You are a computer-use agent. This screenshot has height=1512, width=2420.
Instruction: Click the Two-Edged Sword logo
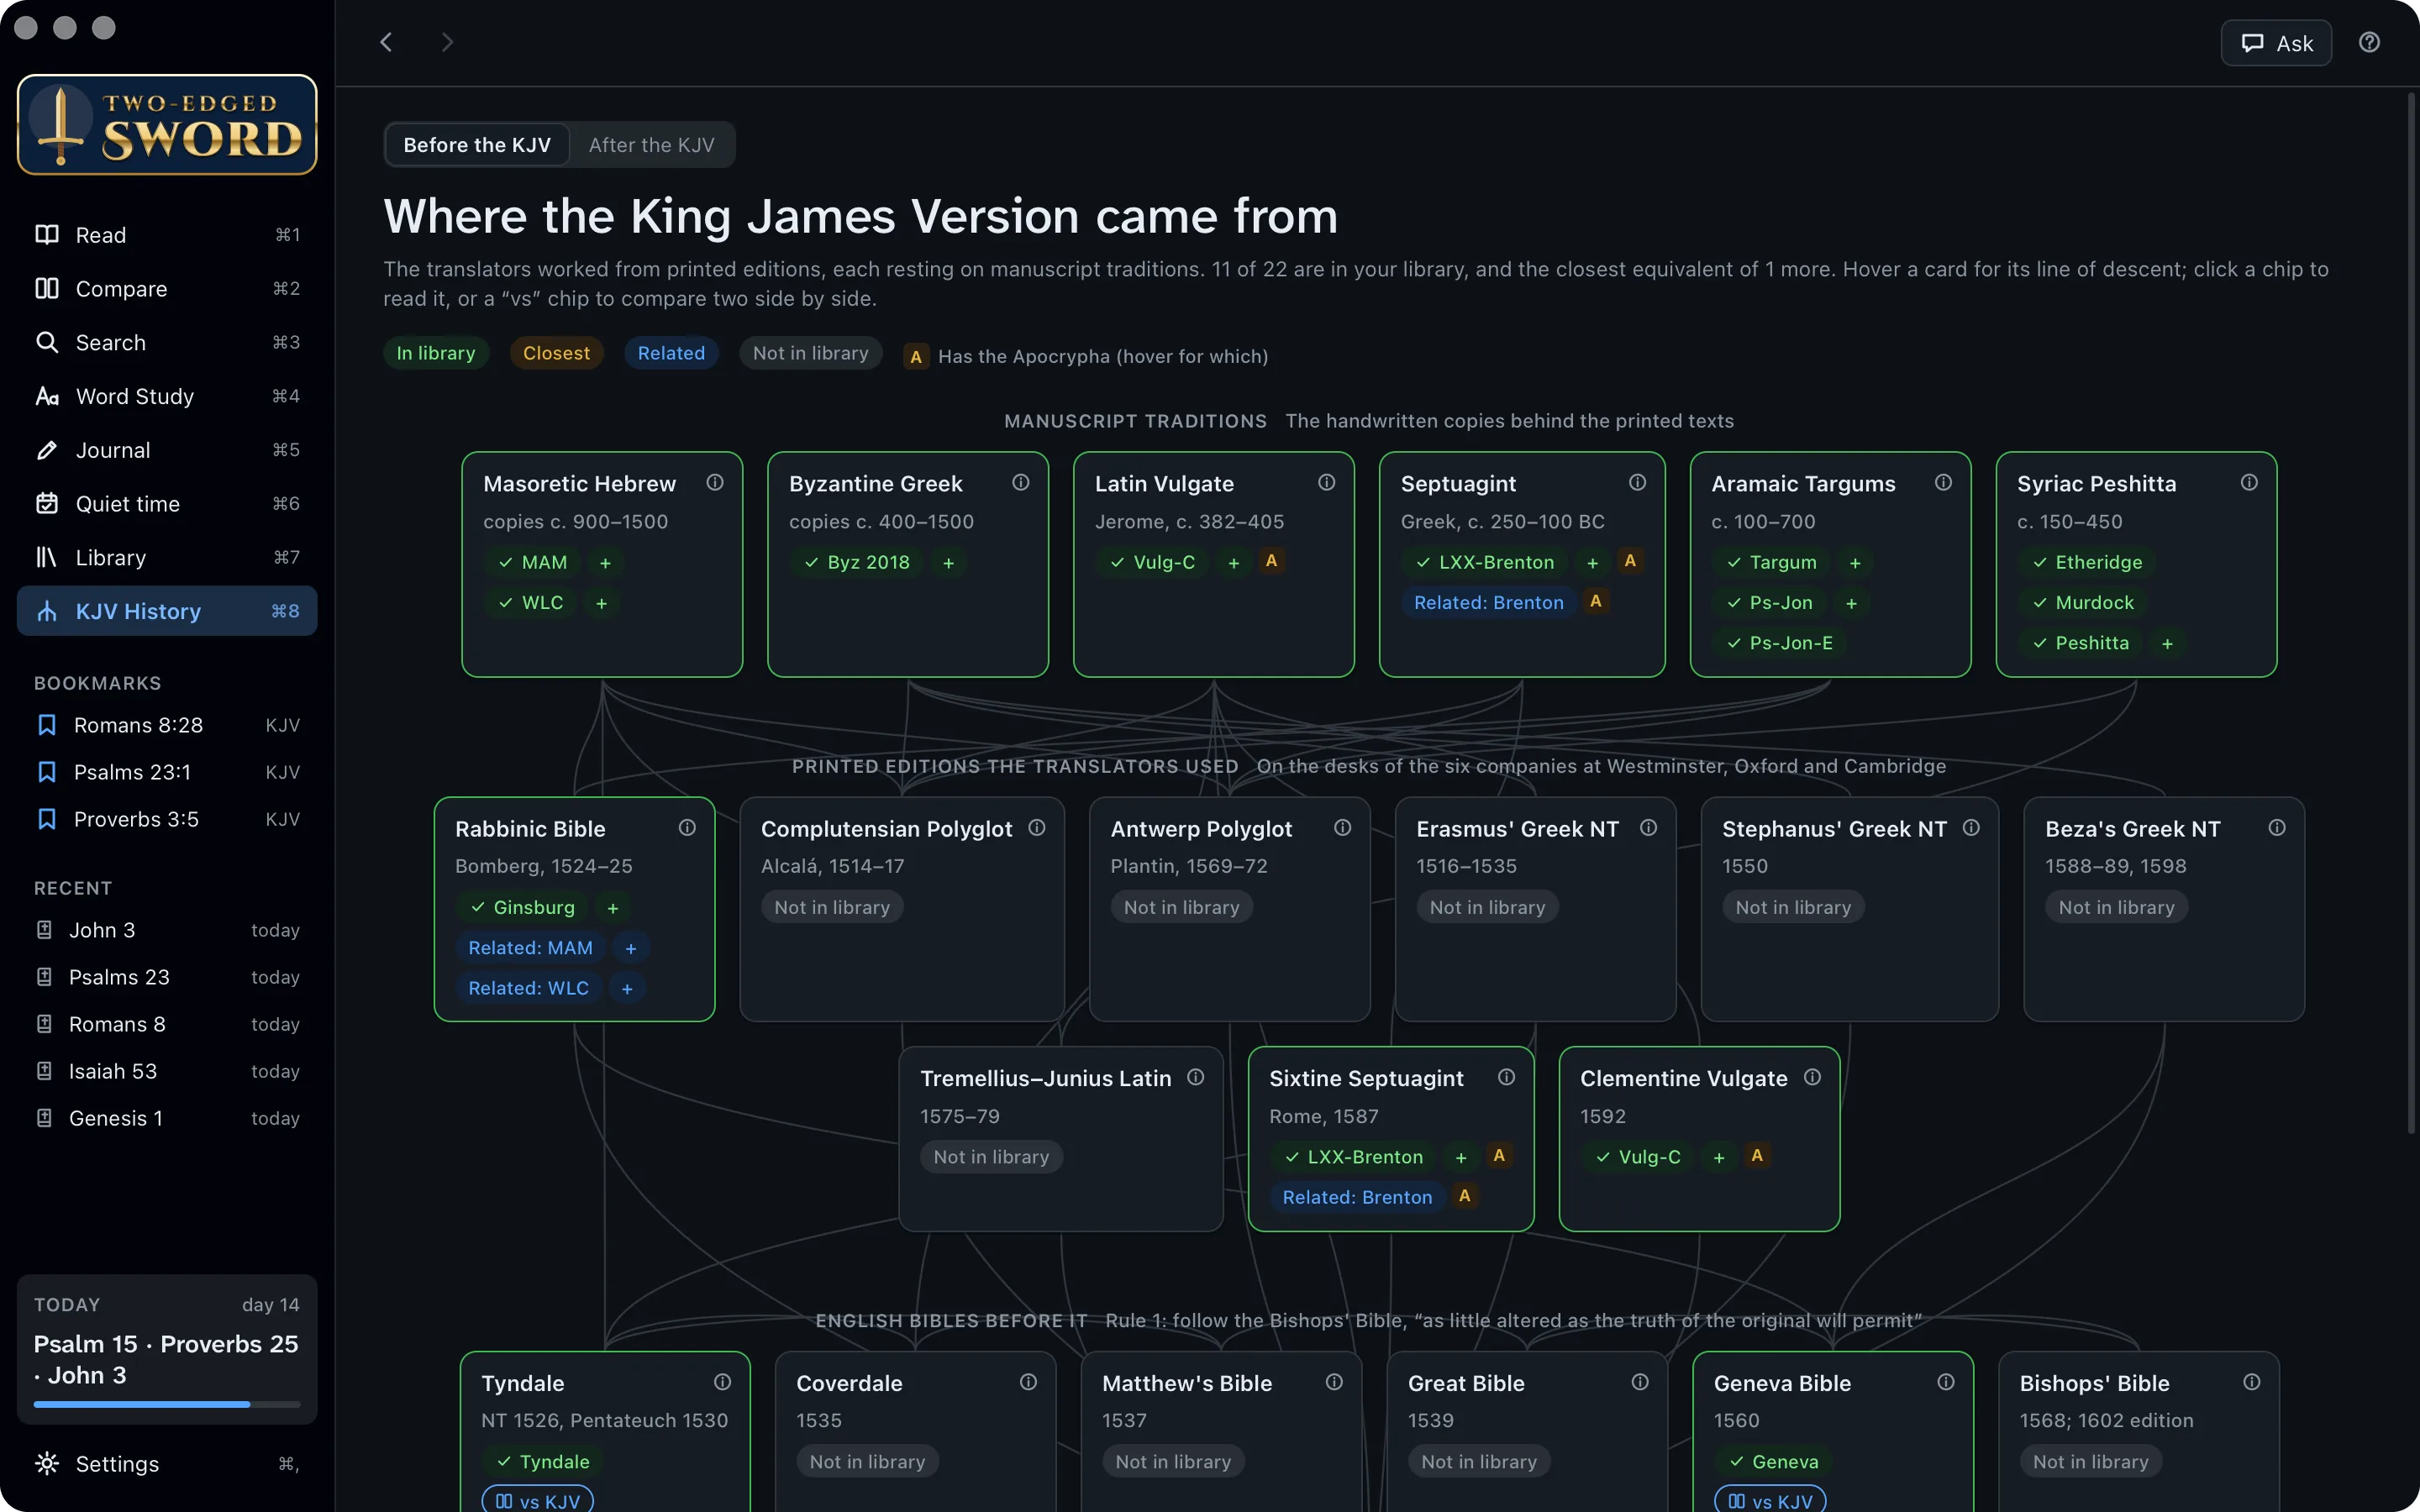[167, 125]
